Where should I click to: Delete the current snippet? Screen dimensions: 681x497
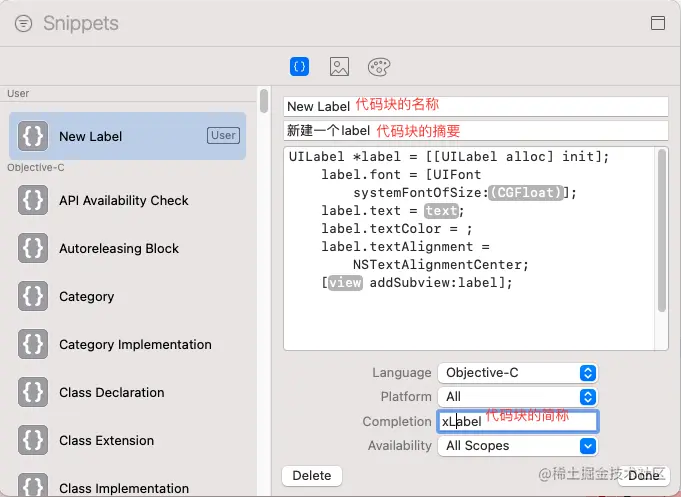(x=312, y=476)
